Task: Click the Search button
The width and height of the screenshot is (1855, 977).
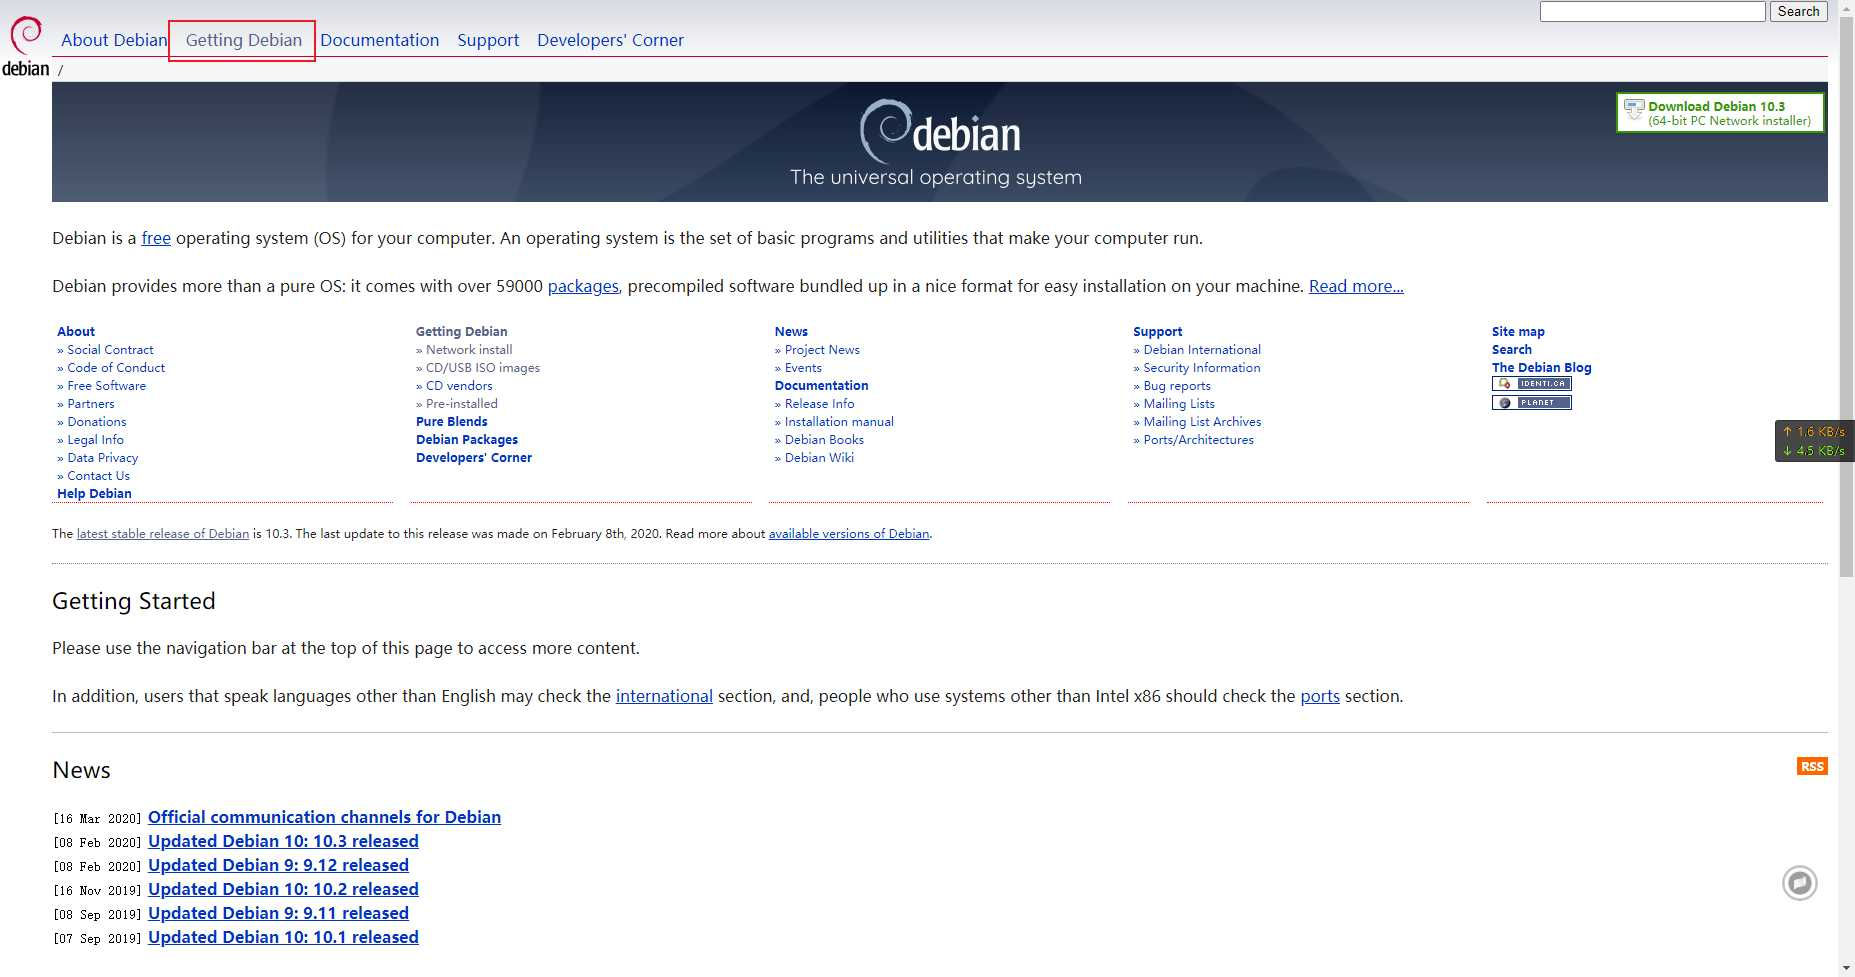Action: [1798, 12]
